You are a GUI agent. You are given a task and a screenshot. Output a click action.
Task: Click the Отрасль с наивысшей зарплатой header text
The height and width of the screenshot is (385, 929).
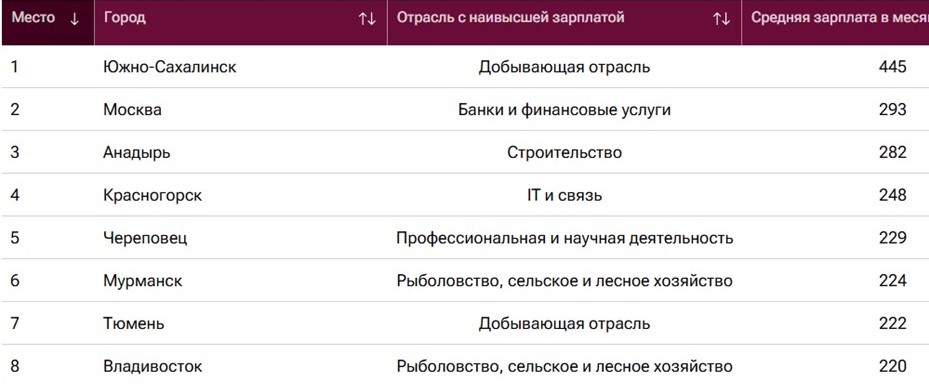510,18
